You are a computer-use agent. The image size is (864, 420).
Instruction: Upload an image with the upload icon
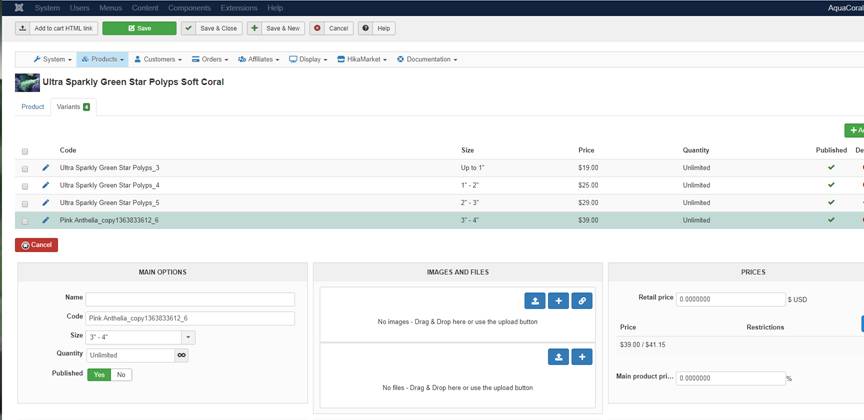(x=534, y=301)
